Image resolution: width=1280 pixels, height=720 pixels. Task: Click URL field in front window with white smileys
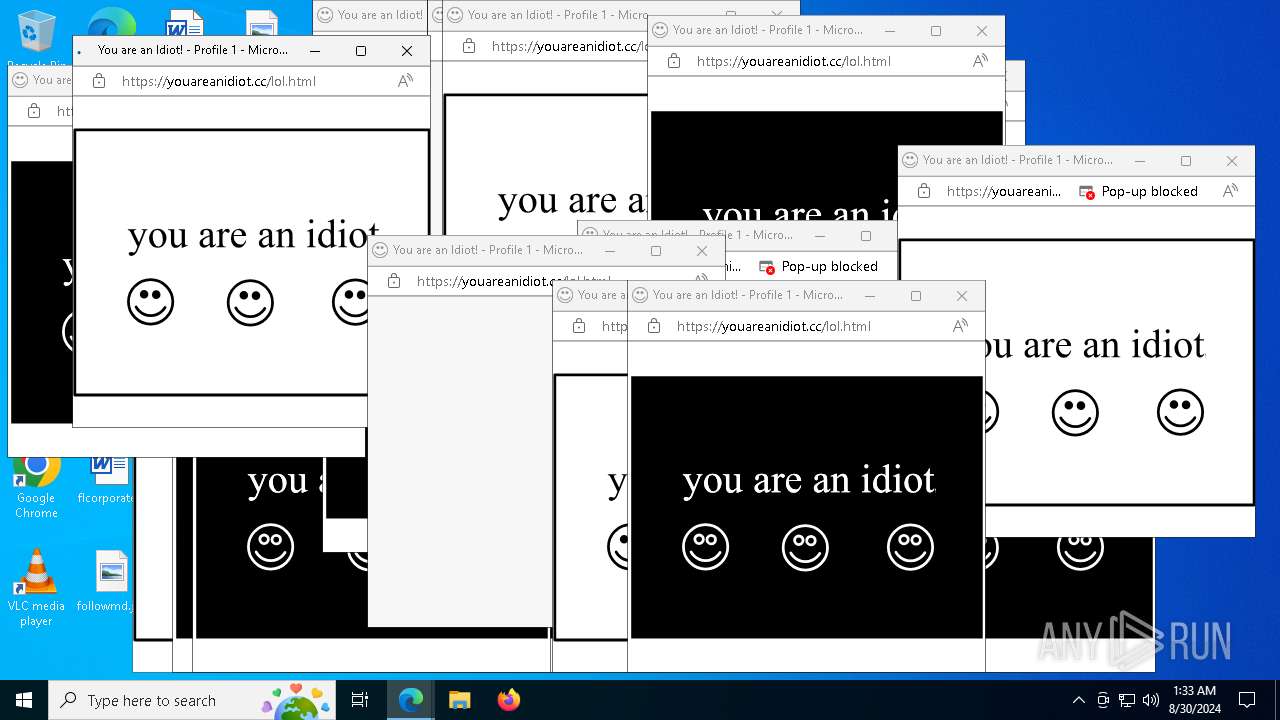click(774, 326)
